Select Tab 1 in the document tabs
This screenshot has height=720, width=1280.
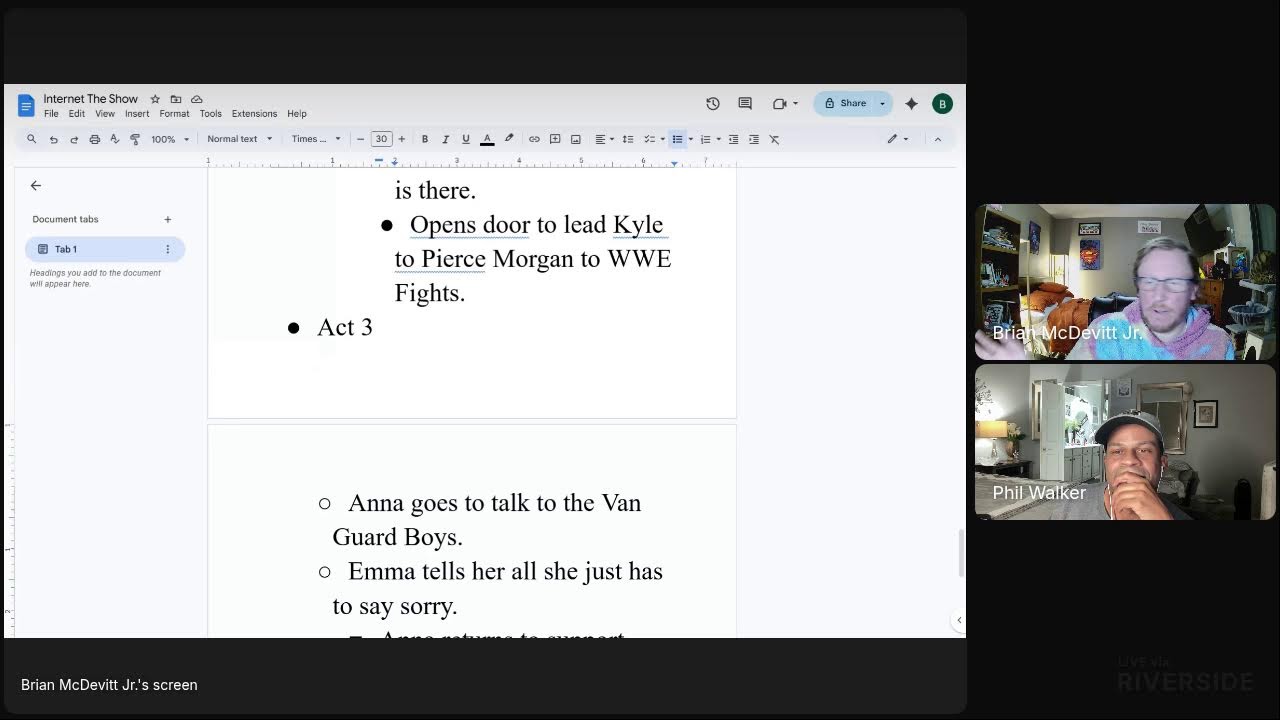[x=105, y=249]
